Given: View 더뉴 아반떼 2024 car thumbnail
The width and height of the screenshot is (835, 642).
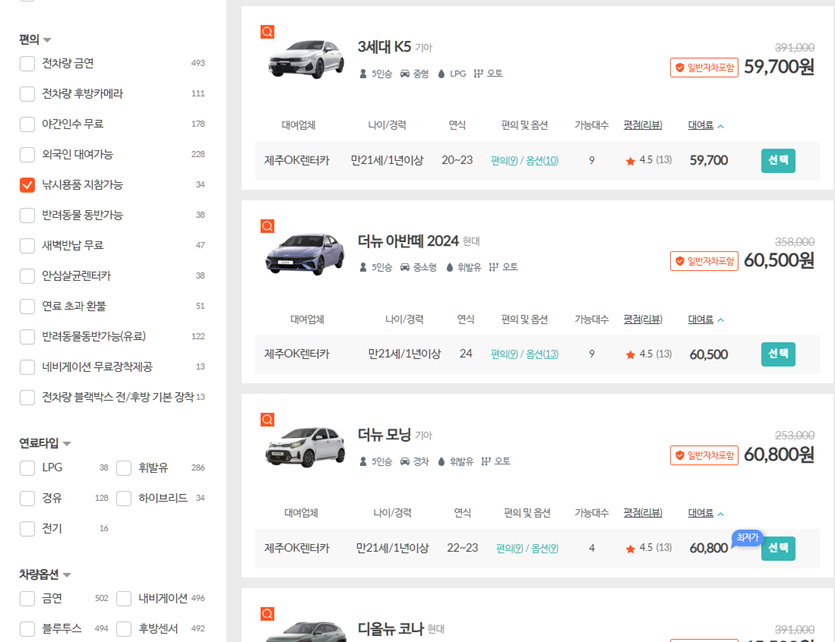Looking at the screenshot, I should tap(306, 253).
